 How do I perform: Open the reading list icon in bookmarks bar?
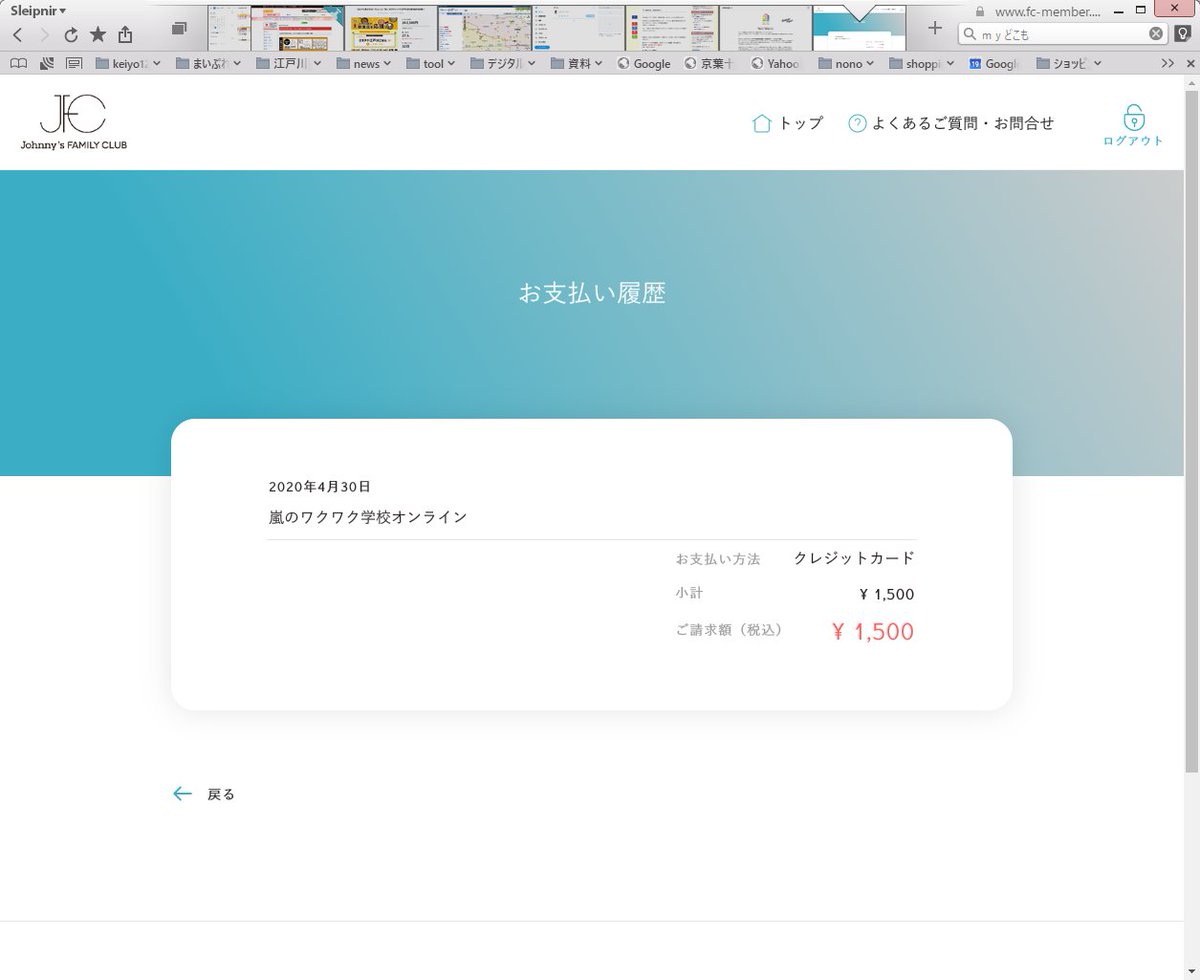(74, 63)
